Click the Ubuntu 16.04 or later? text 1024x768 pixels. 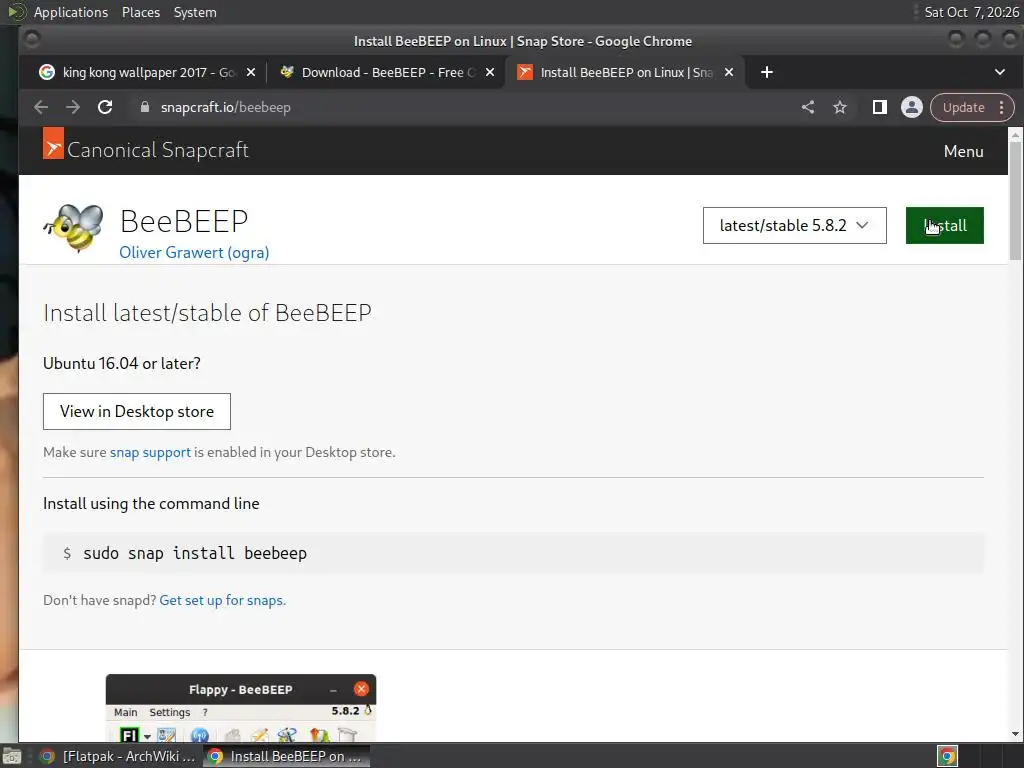tap(121, 363)
